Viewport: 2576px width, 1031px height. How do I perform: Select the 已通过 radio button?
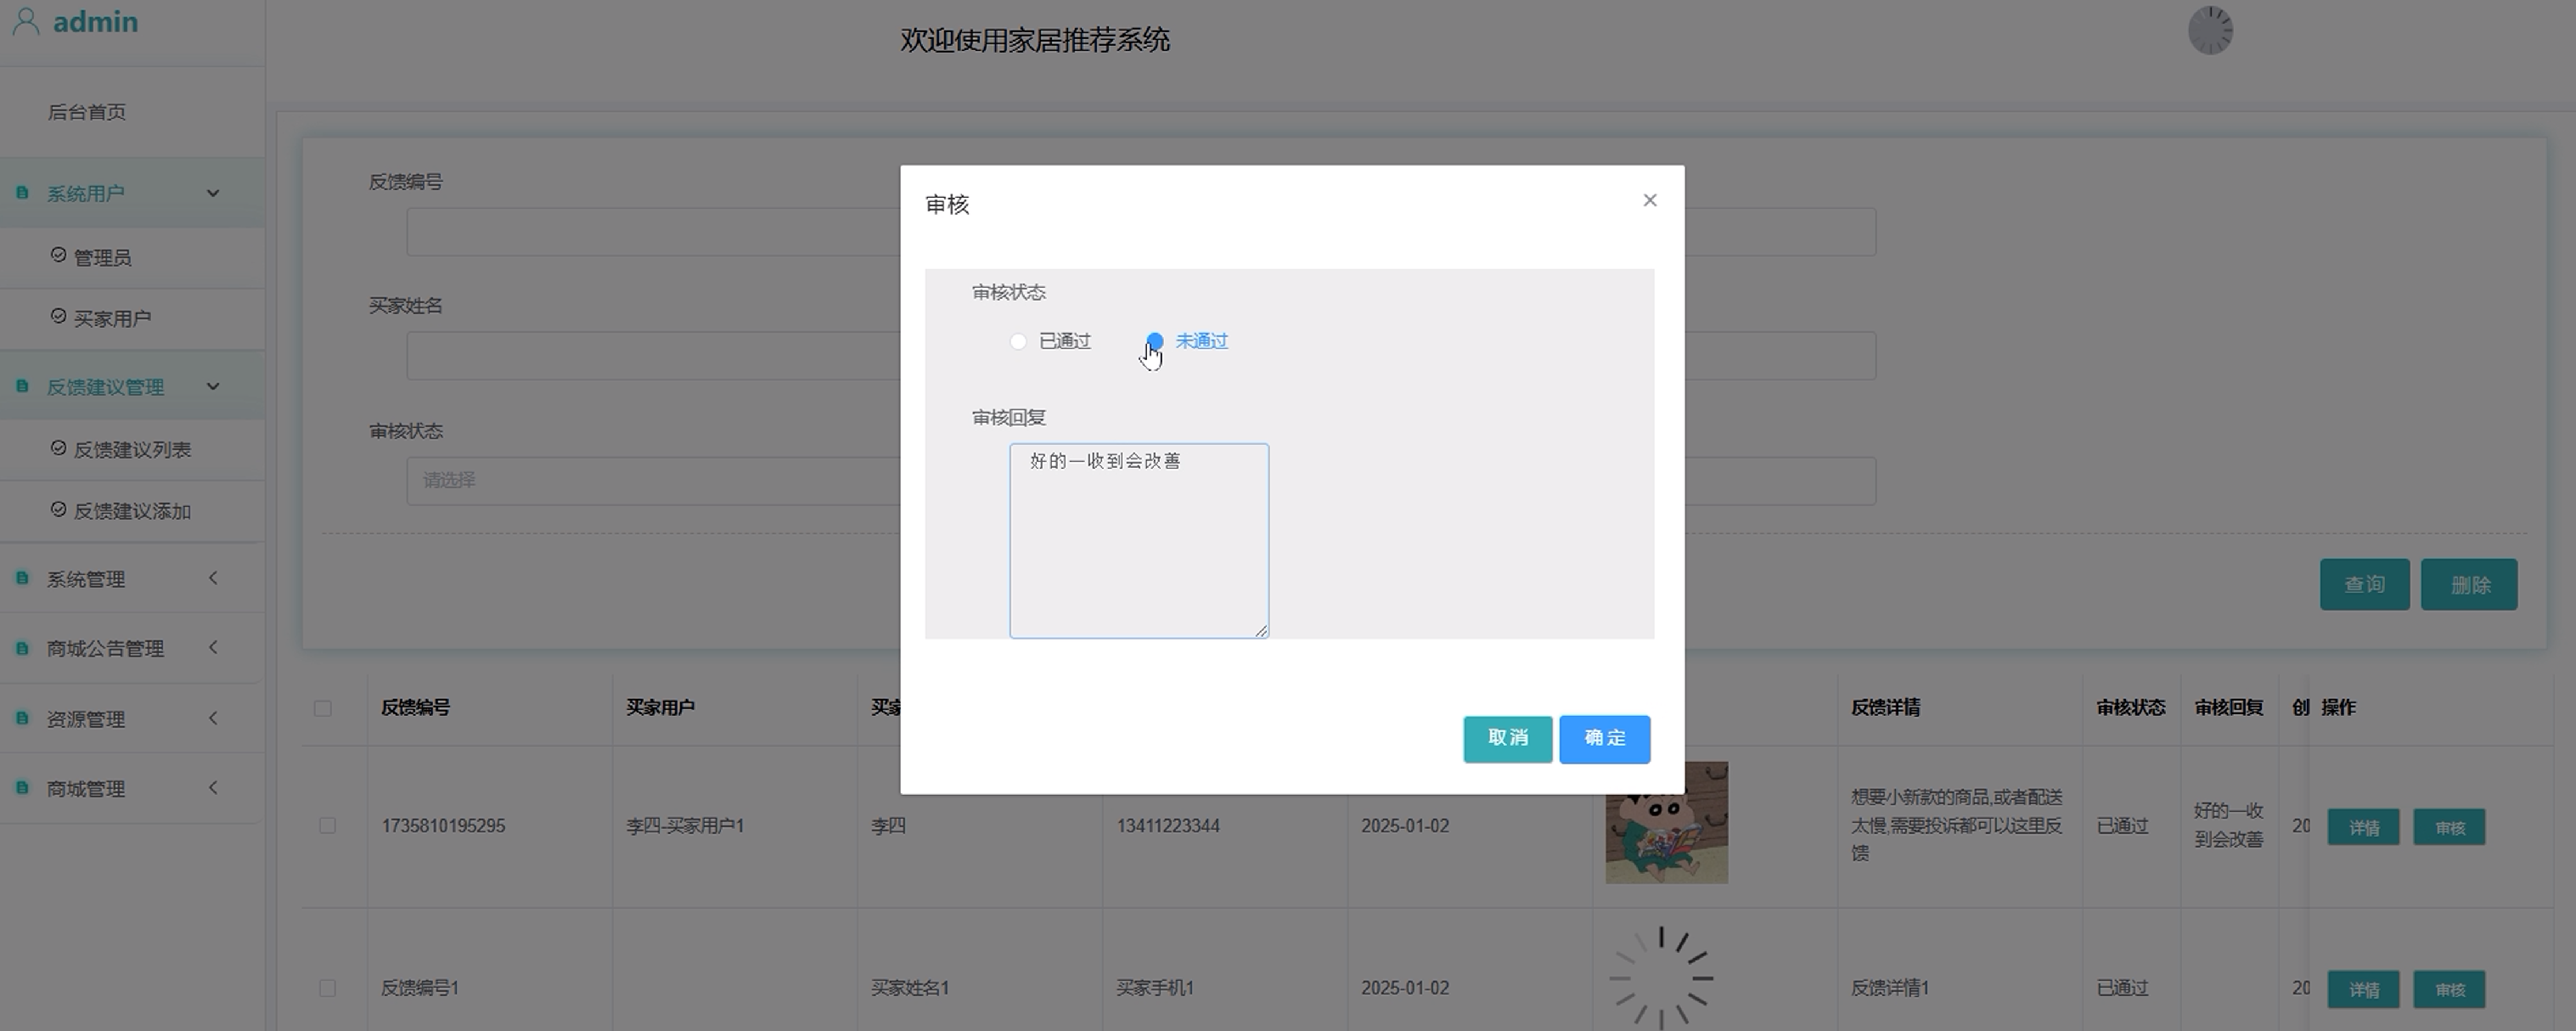pos(1018,342)
